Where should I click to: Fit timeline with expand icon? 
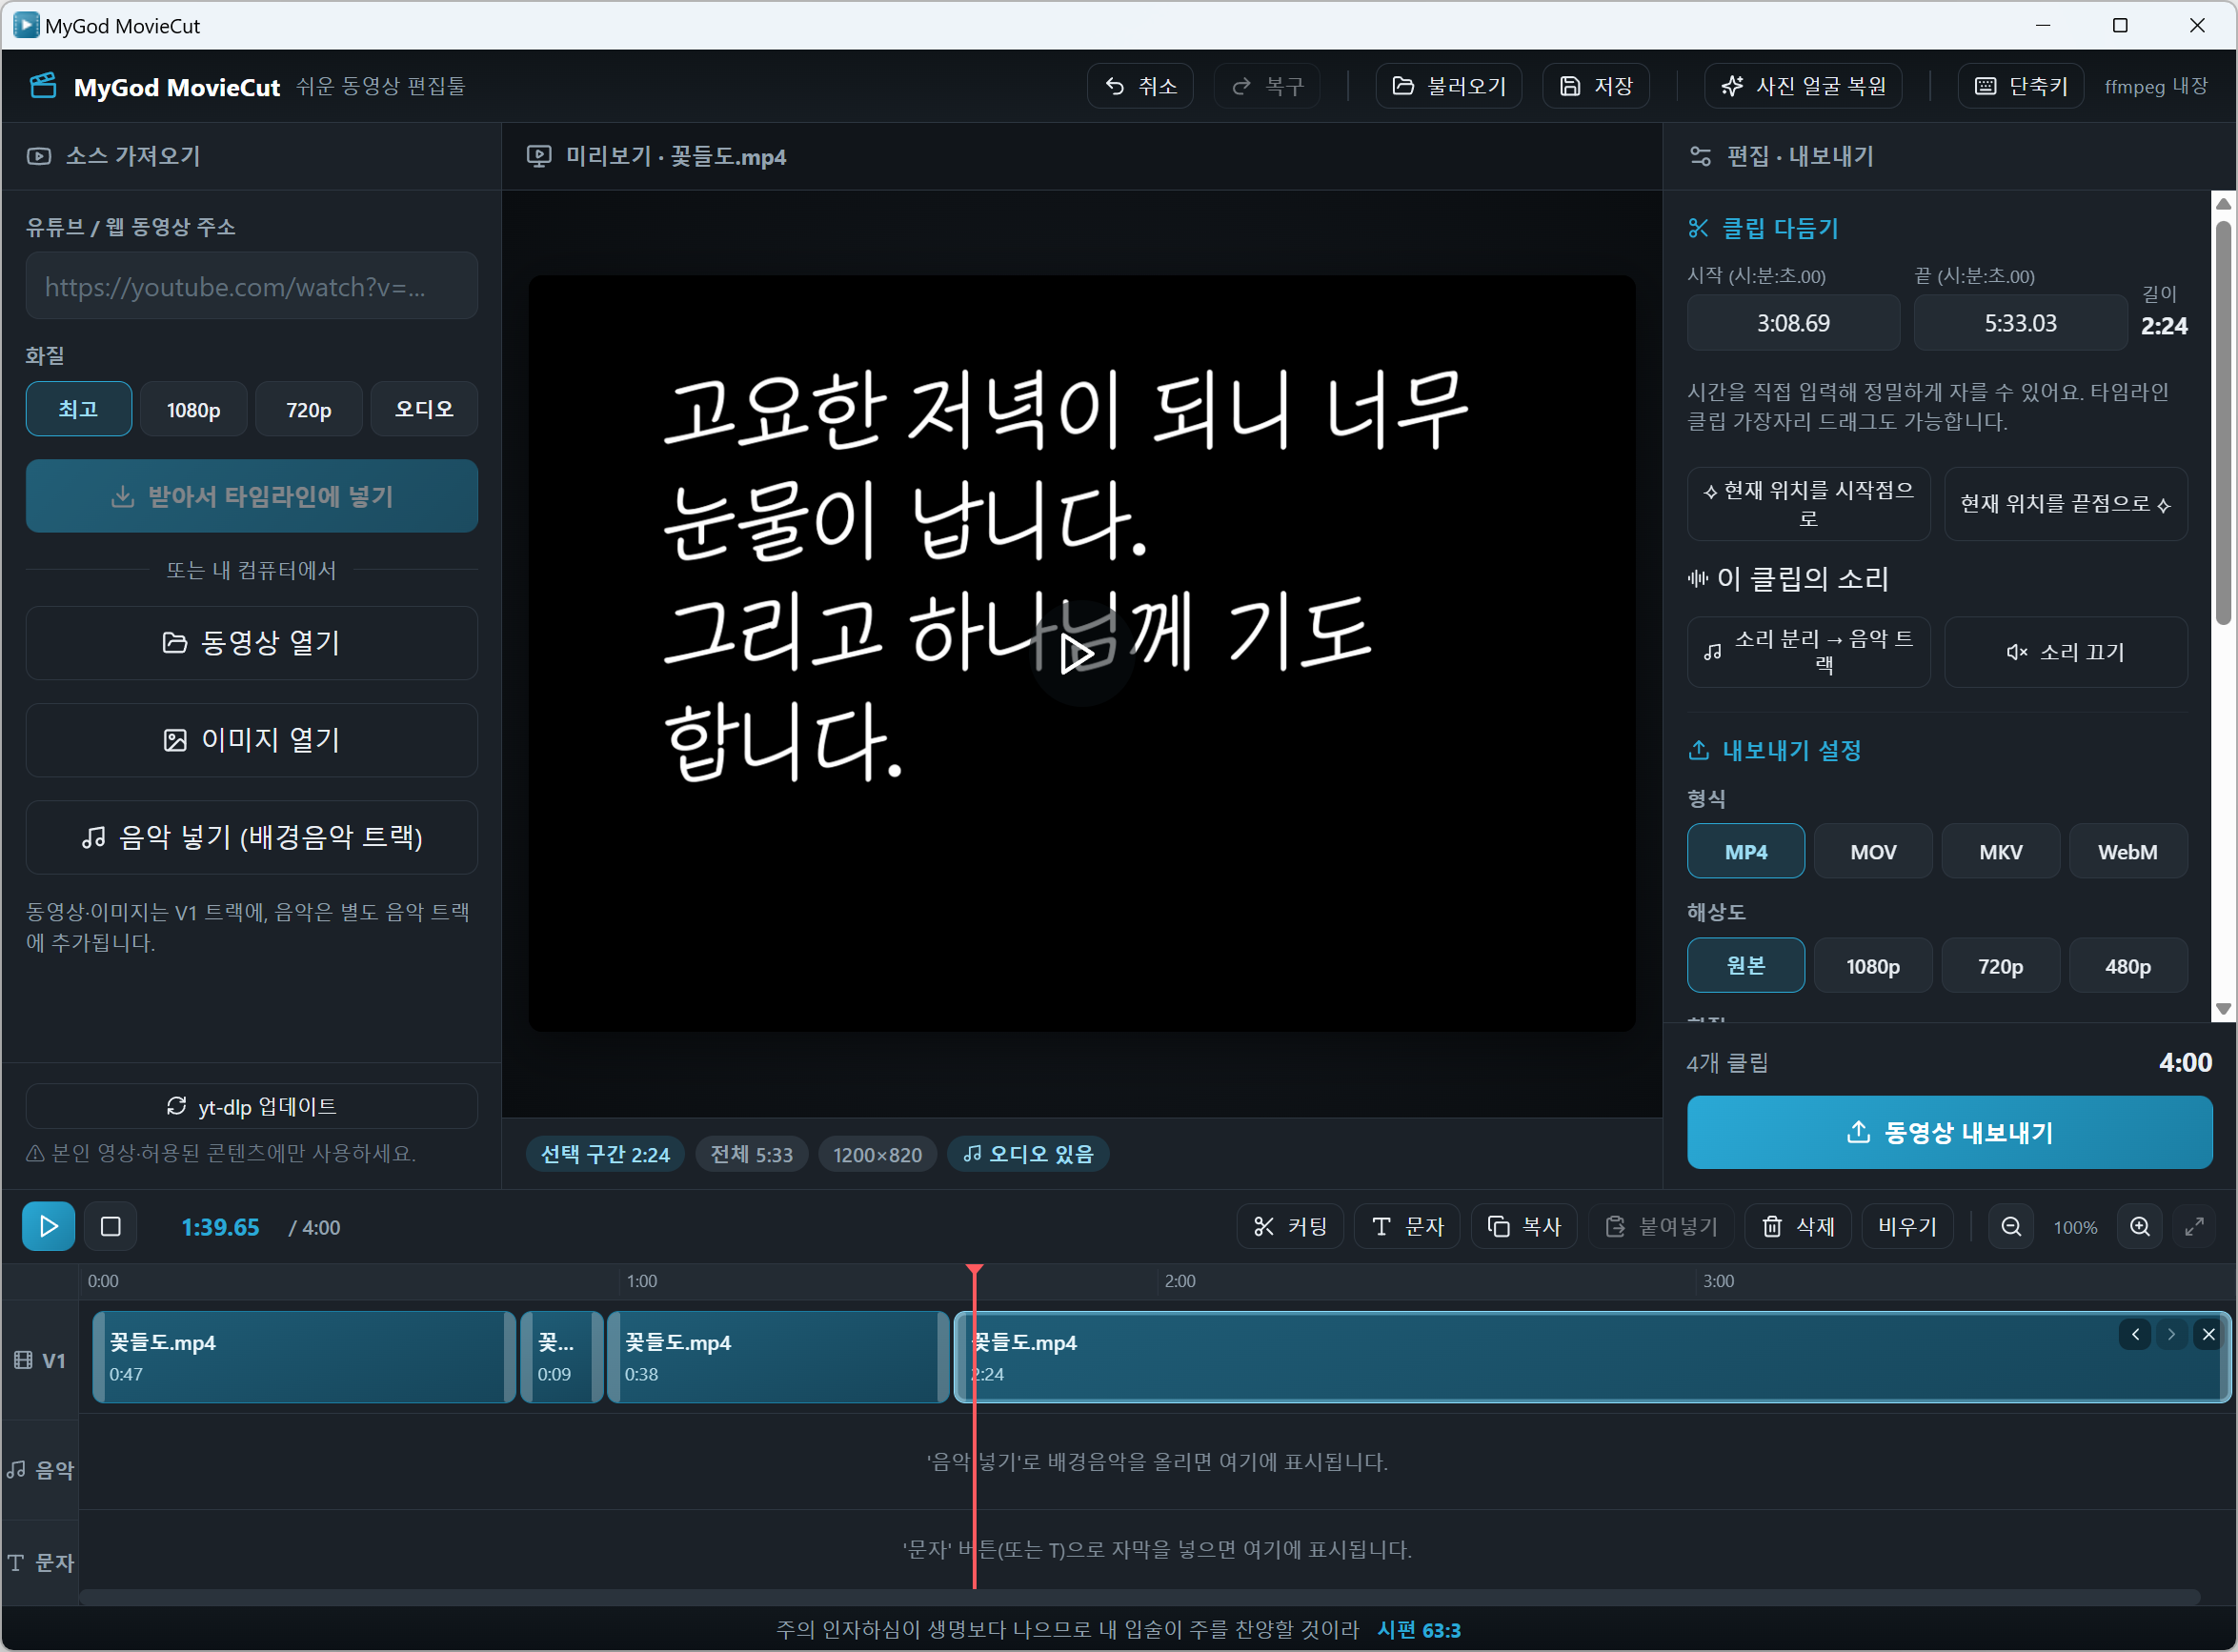[x=2194, y=1226]
